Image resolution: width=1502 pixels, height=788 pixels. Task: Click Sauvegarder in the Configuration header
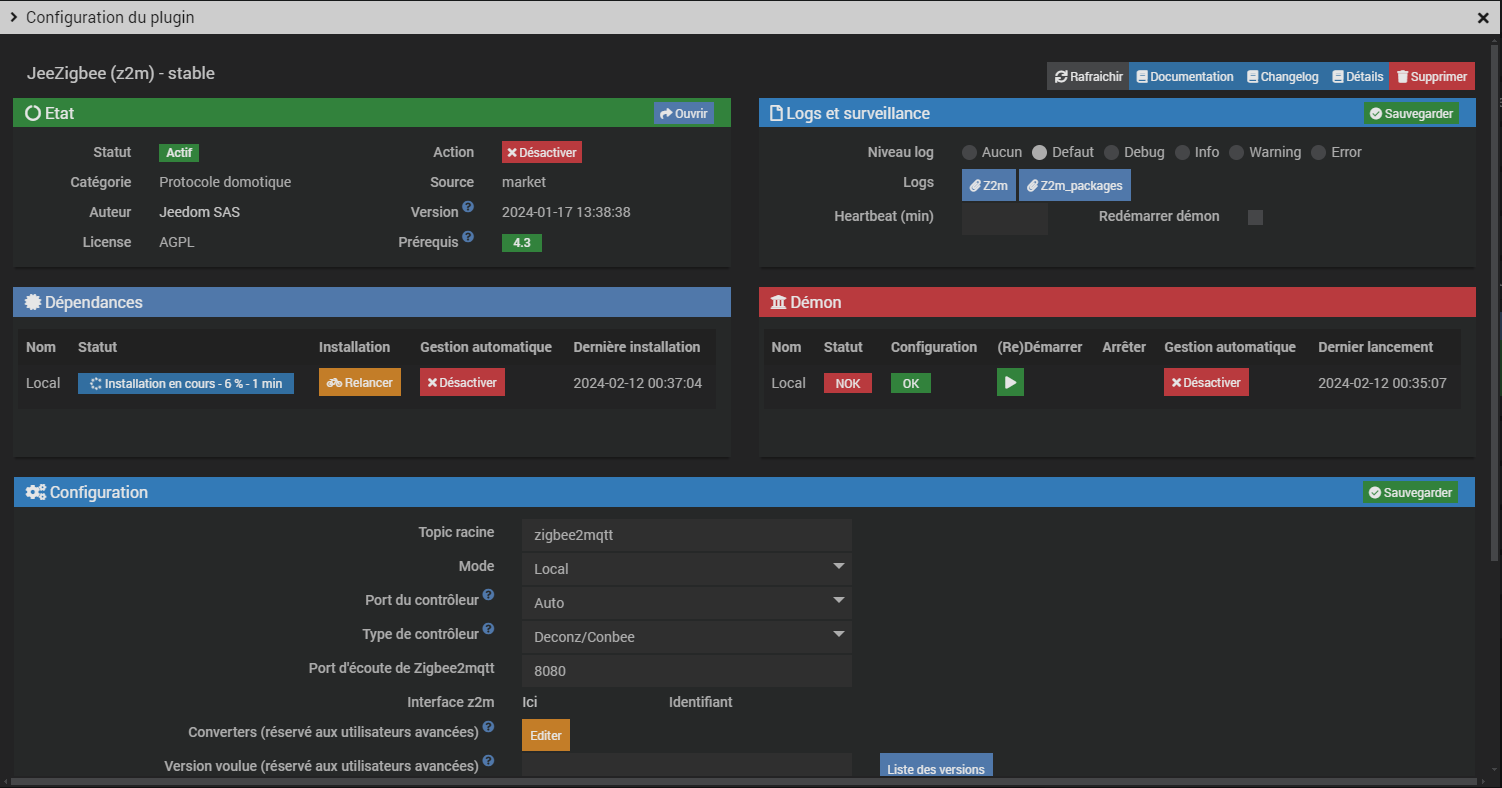(1409, 493)
